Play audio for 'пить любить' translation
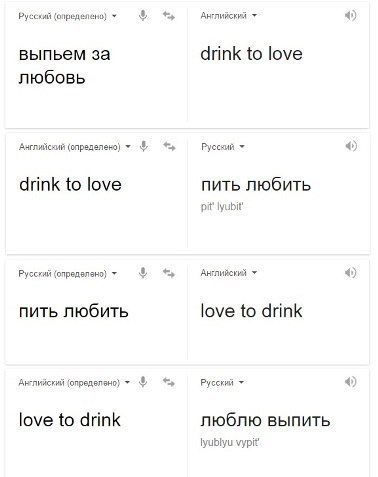This screenshot has height=477, width=378. [351, 146]
